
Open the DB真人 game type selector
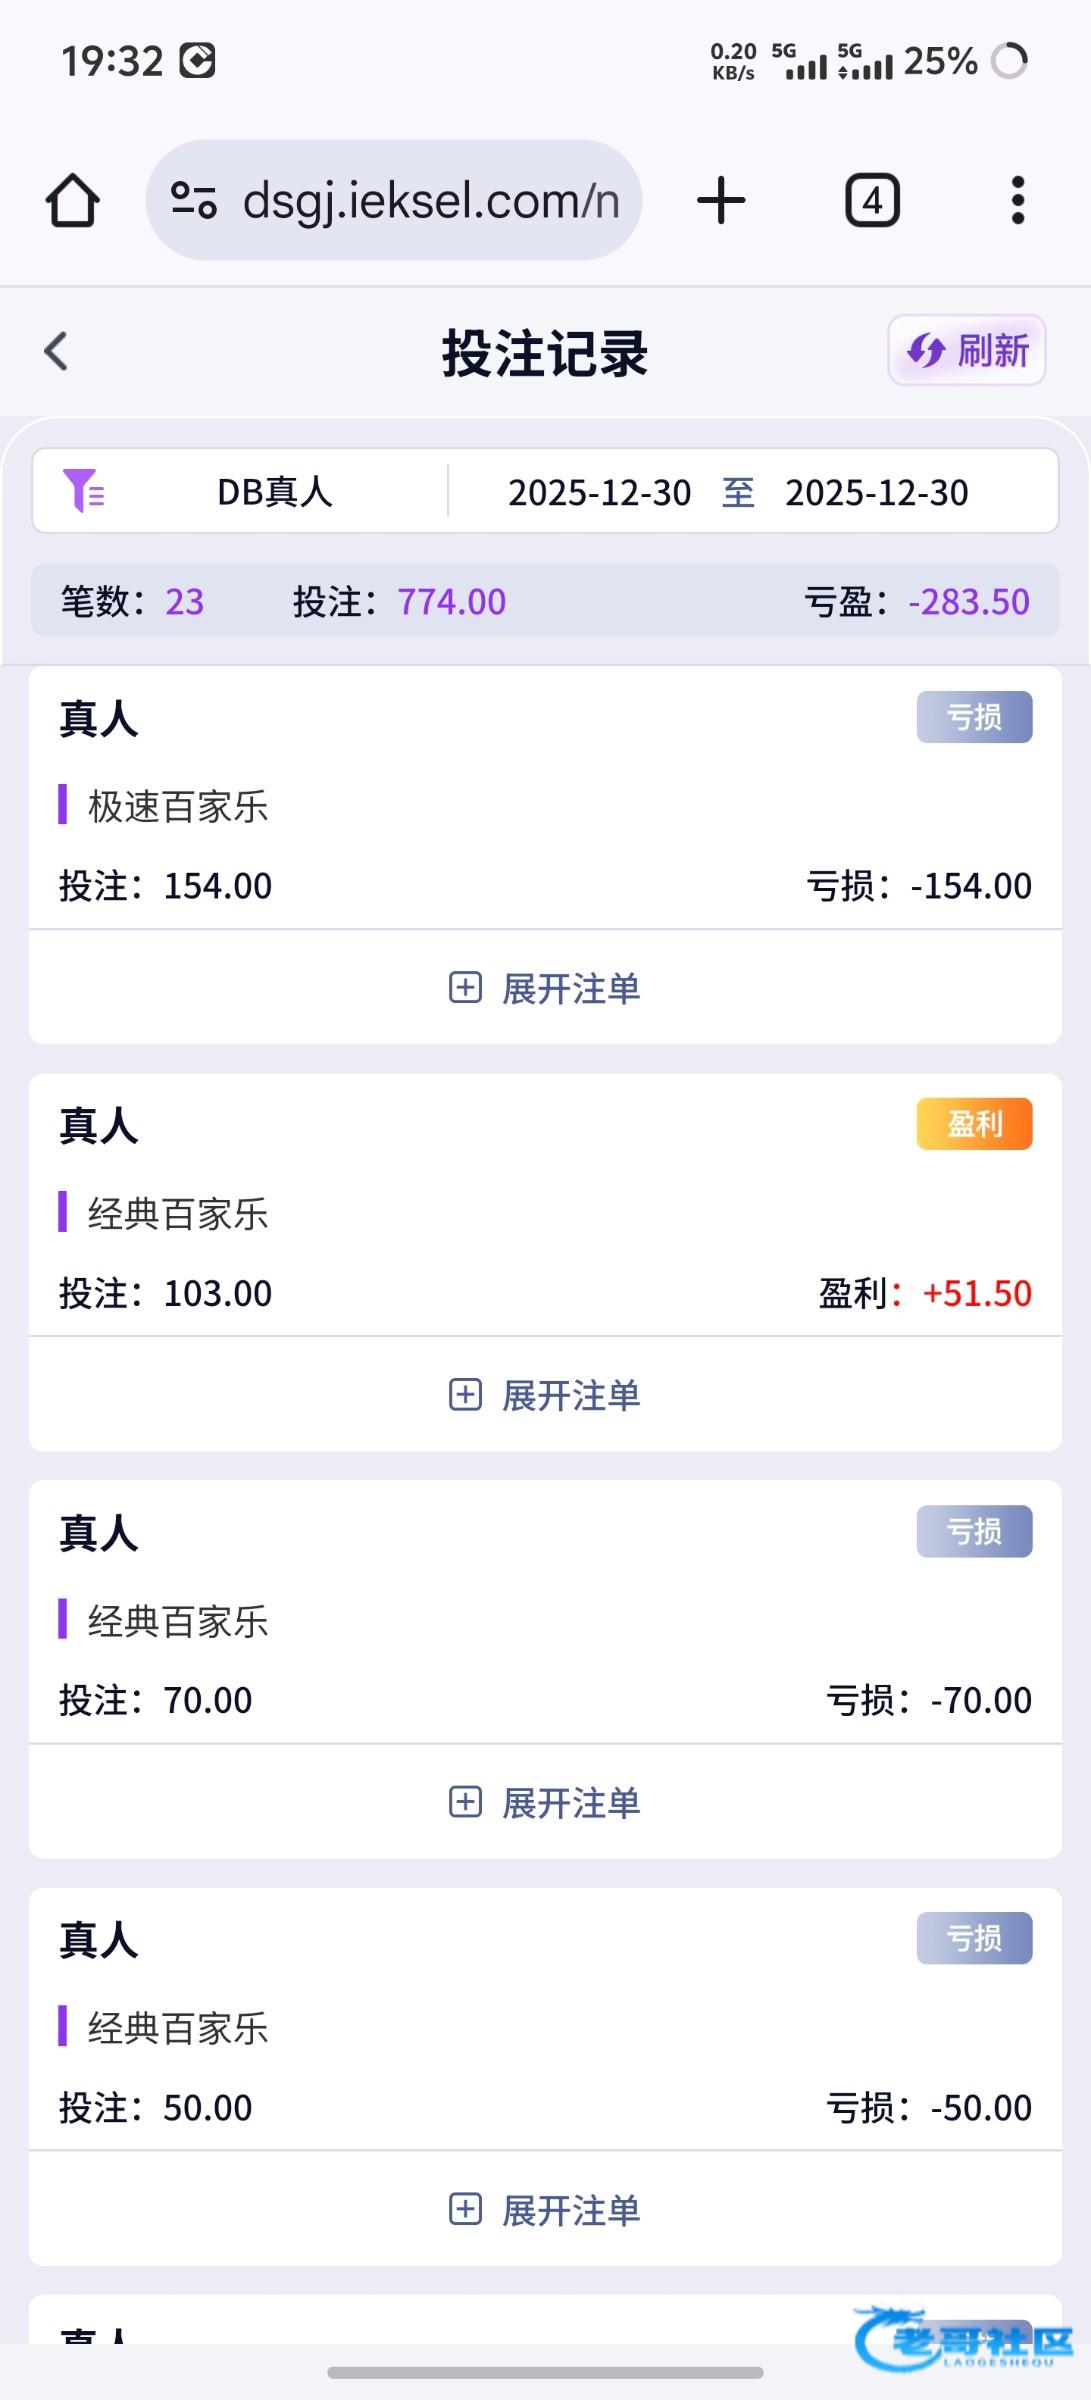(275, 492)
